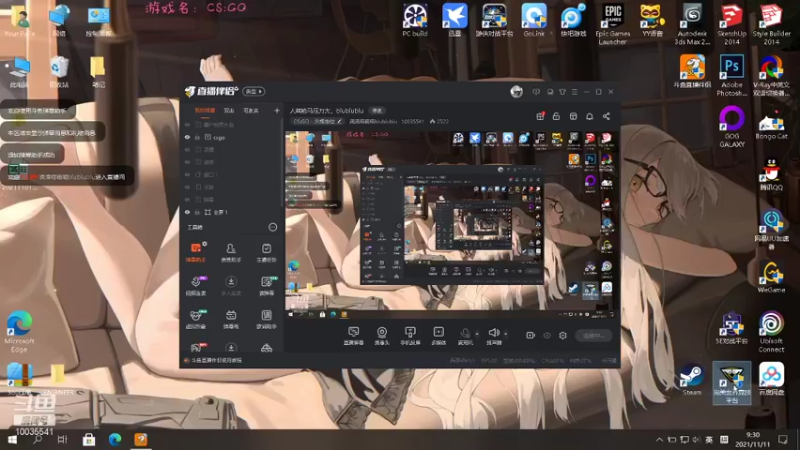
Task: Open Microsoft Edge desktop shortcut
Action: point(19,332)
